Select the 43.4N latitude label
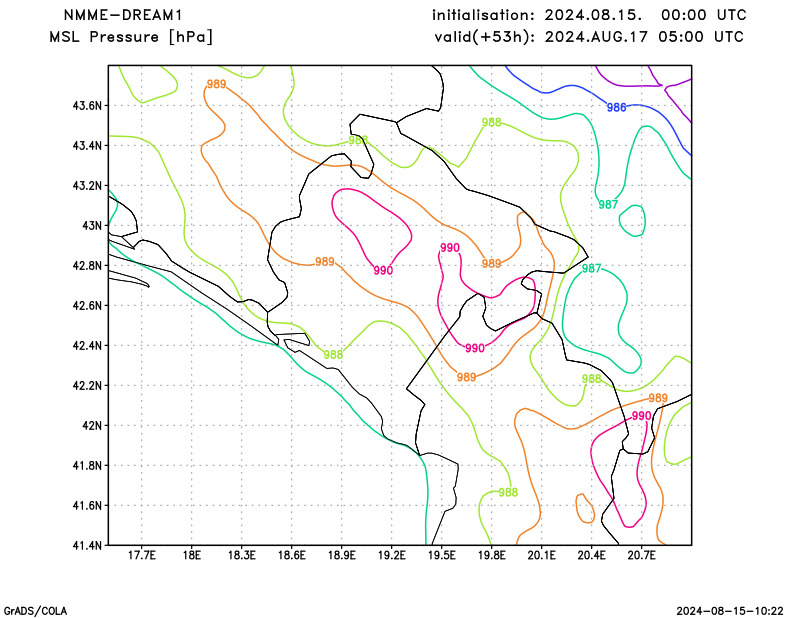This screenshot has height=618, width=800. click(x=87, y=145)
